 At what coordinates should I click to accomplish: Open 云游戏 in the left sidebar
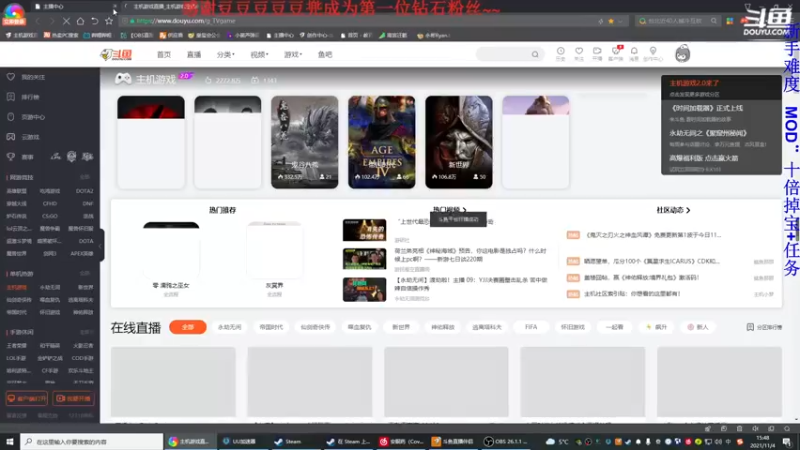click(x=30, y=137)
